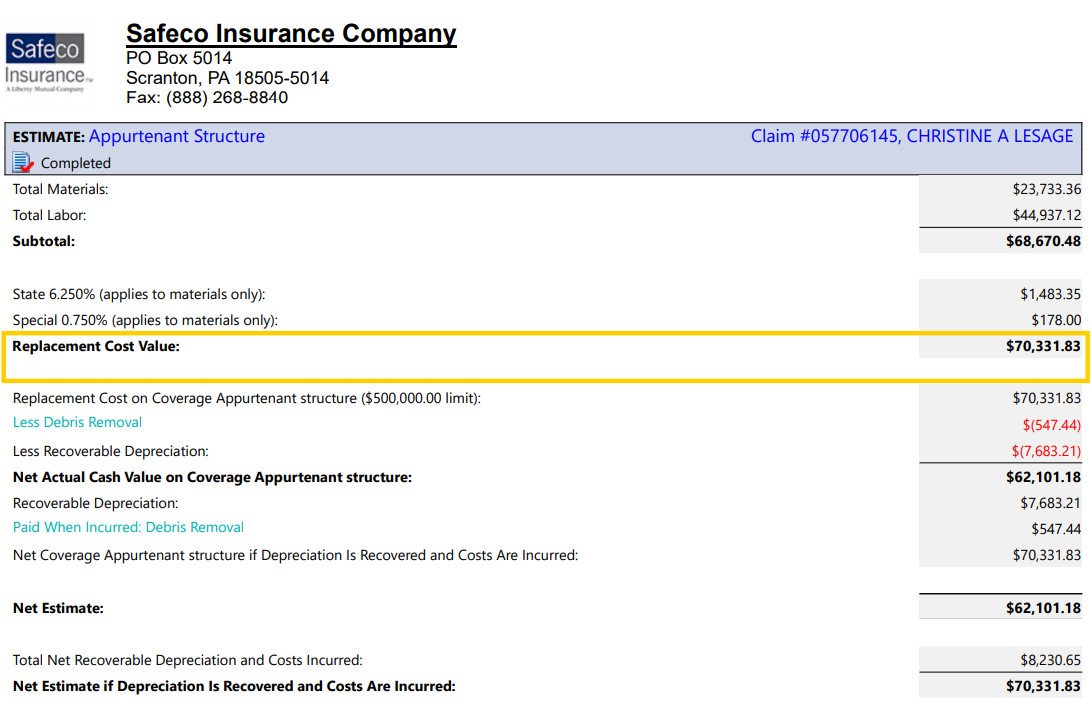Image resolution: width=1091 pixels, height=718 pixels.
Task: Click the Completed status document icon
Action: click(x=23, y=163)
